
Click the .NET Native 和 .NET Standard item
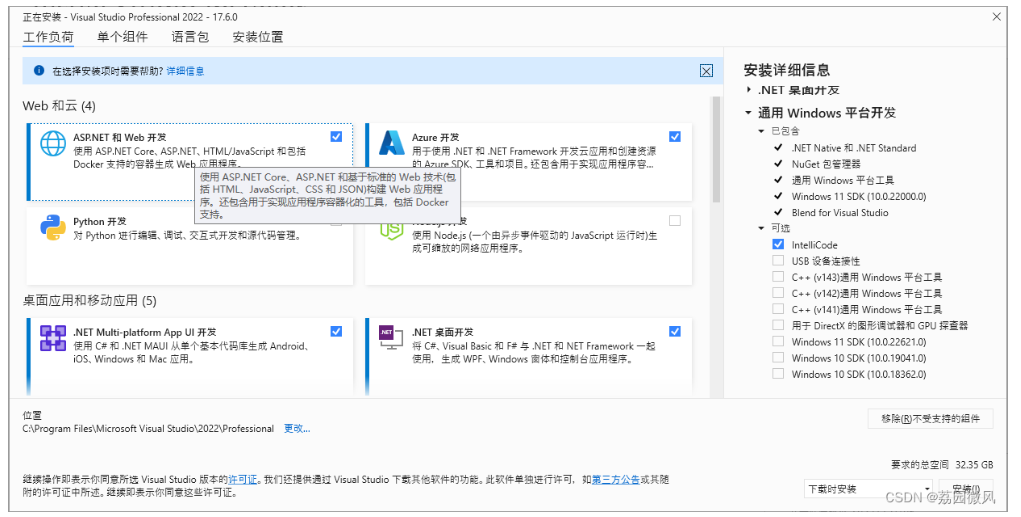click(854, 148)
